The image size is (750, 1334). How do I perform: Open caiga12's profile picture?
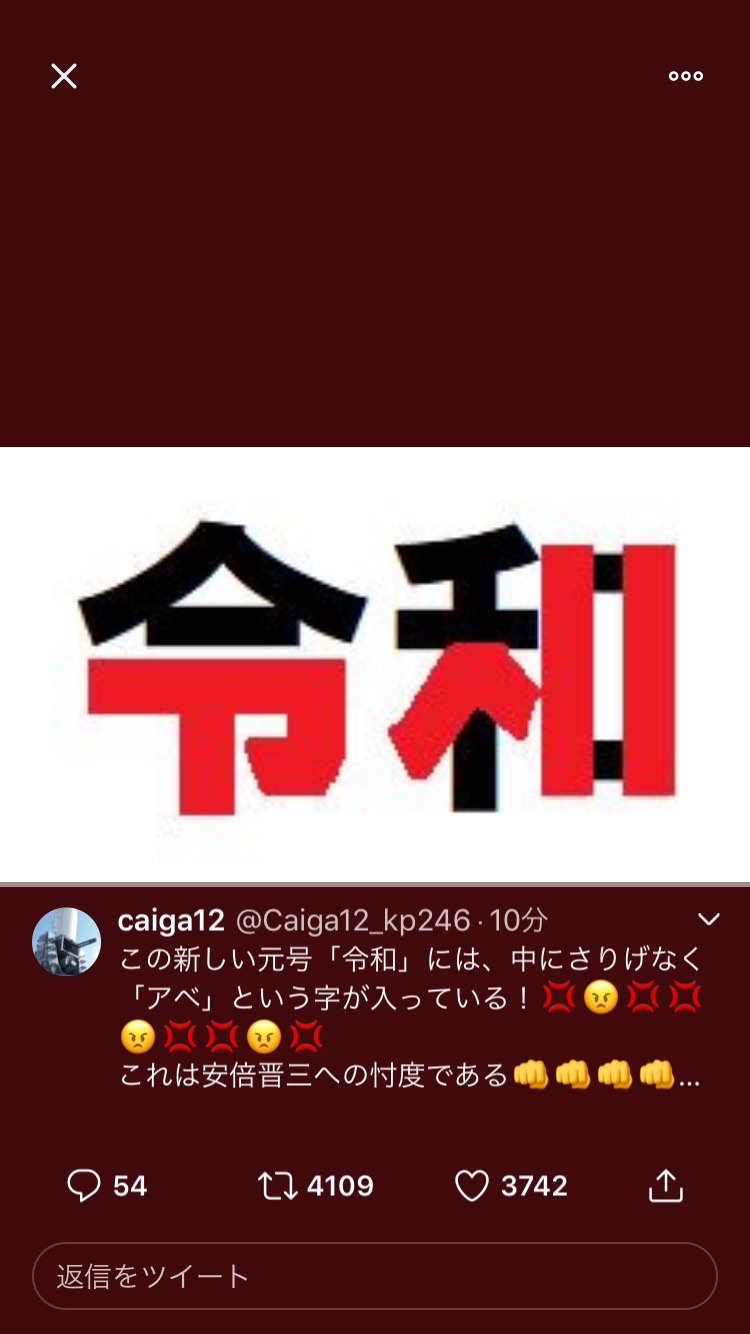pyautogui.click(x=66, y=941)
